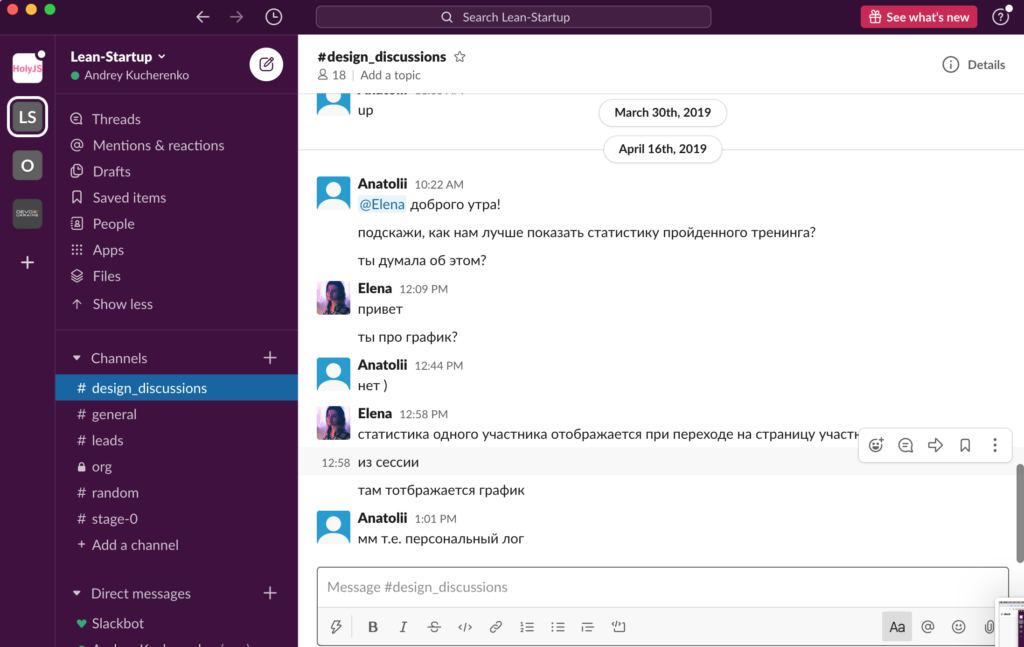Toggle inline code formatting
The image size is (1024, 647).
click(x=464, y=627)
